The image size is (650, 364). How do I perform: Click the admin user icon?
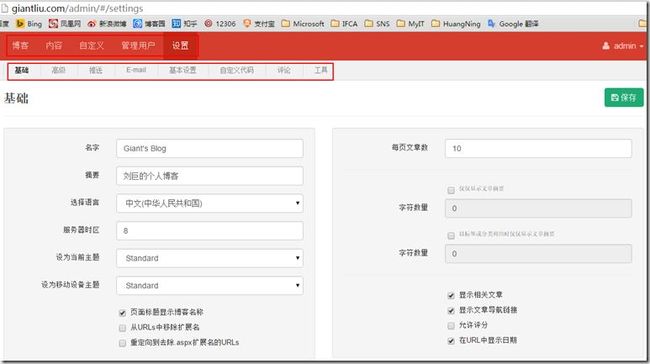[606, 46]
